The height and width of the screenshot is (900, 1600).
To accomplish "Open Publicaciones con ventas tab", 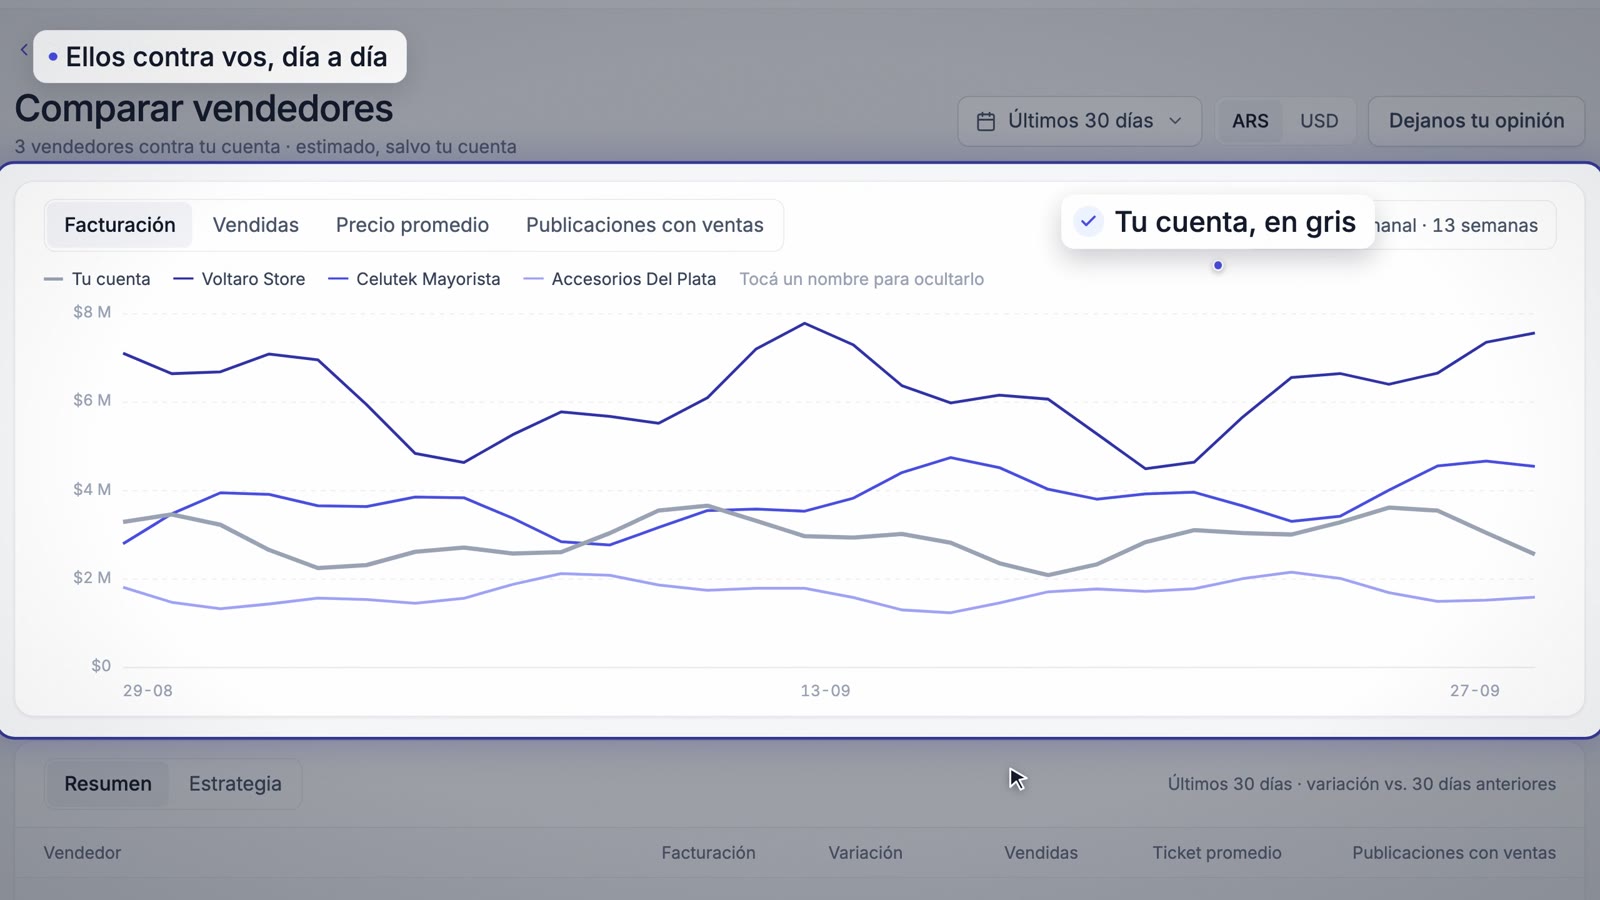I will click(645, 225).
